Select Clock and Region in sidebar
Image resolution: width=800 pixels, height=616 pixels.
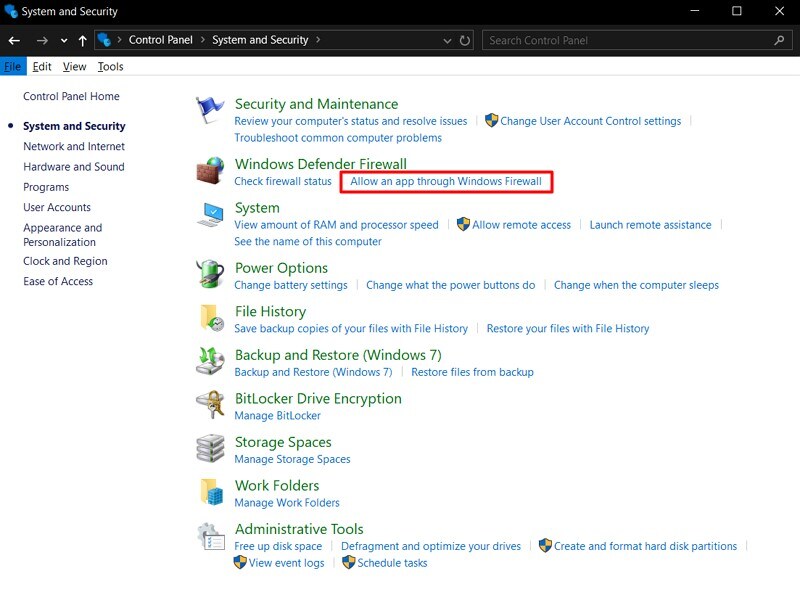pyautogui.click(x=65, y=261)
